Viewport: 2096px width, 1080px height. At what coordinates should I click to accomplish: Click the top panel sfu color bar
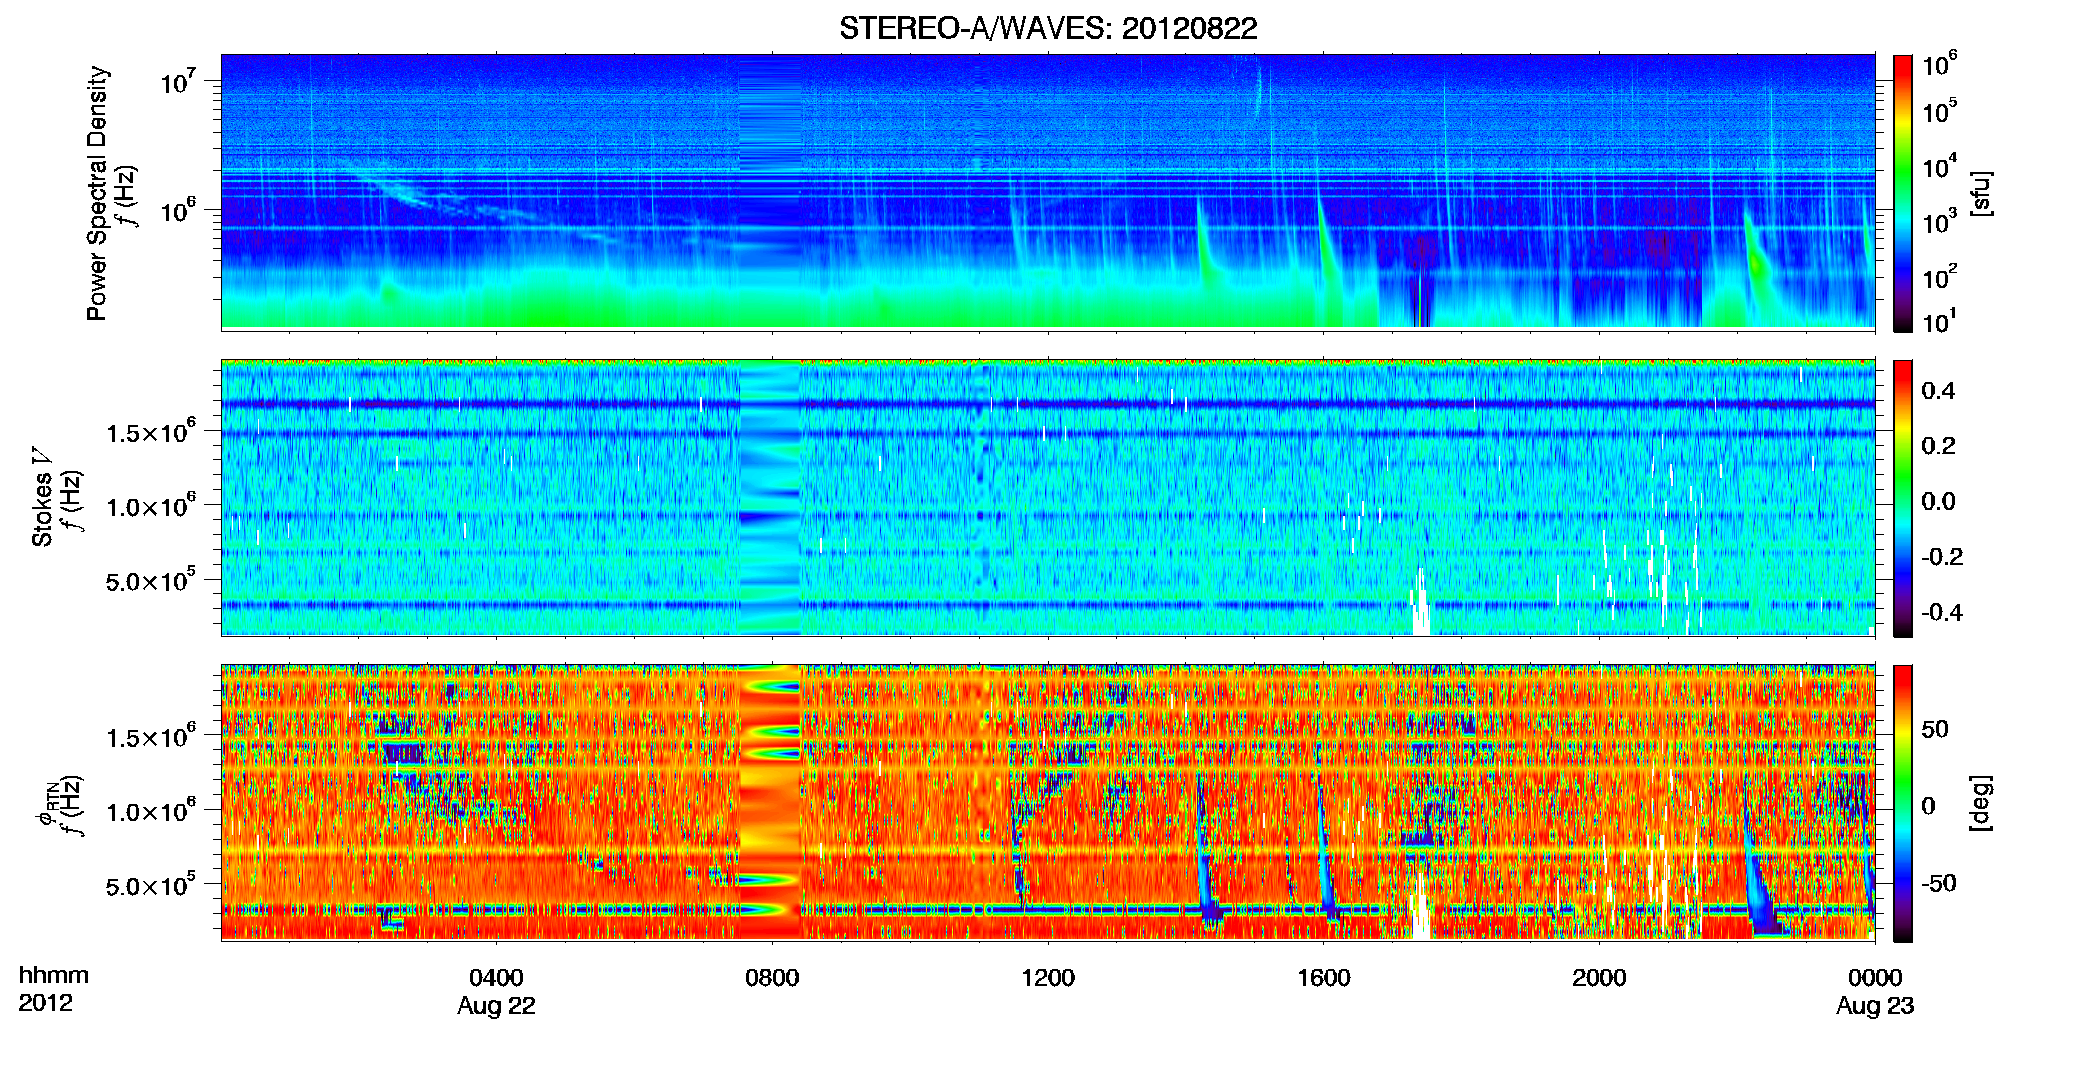(1903, 193)
